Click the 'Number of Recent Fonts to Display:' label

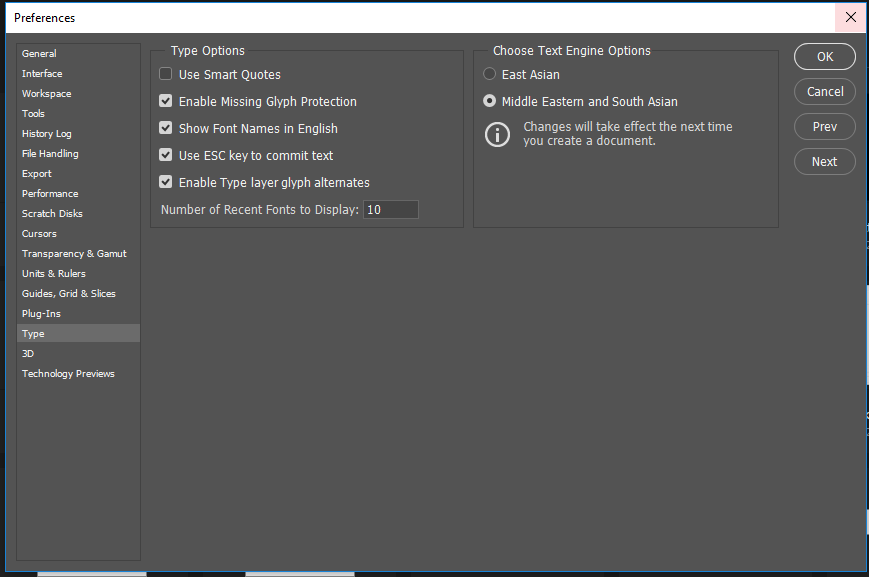[x=259, y=210]
